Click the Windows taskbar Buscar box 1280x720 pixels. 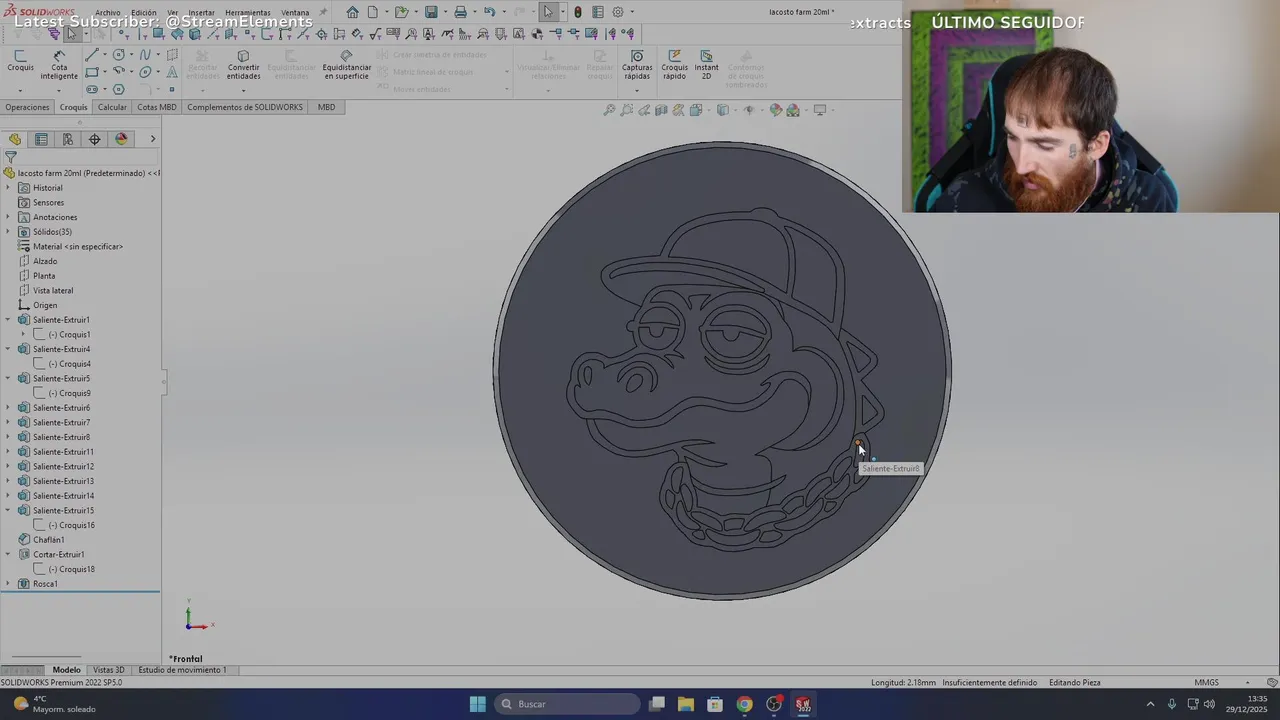[x=568, y=704]
